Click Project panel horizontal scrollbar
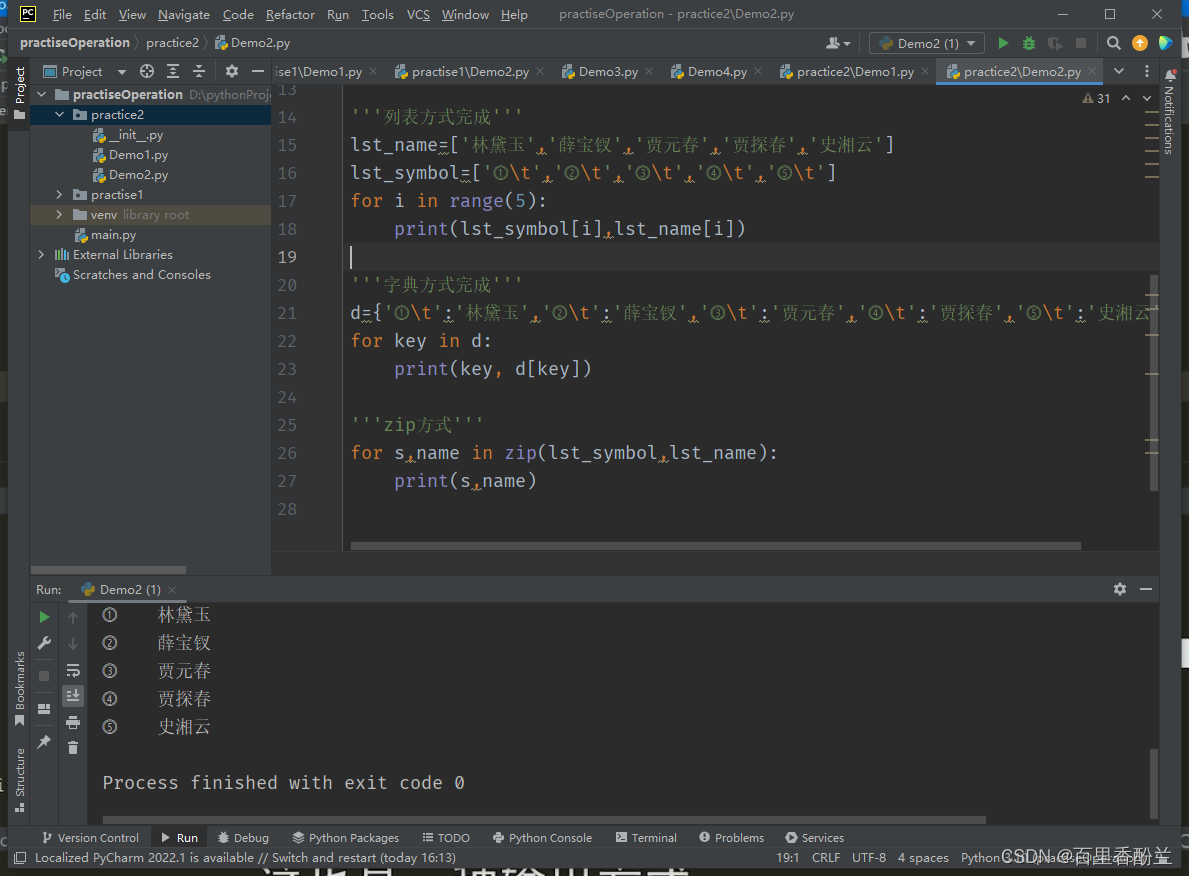This screenshot has height=876, width=1189. tap(108, 570)
